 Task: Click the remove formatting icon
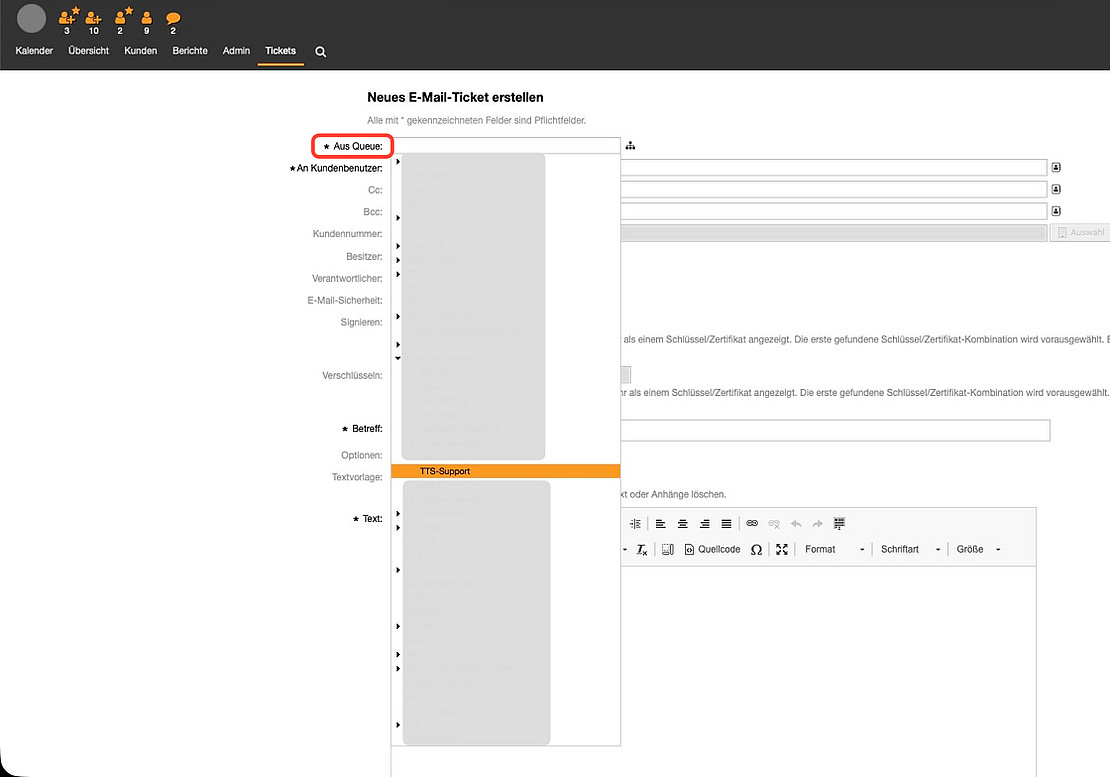coord(642,549)
